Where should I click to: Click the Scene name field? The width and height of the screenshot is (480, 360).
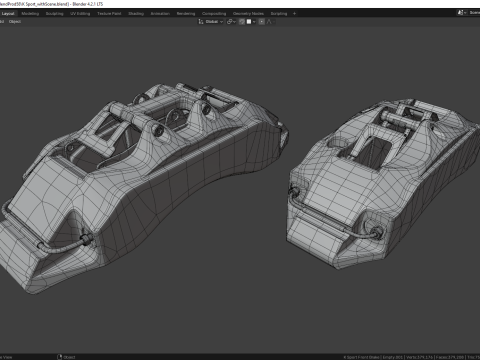click(474, 13)
